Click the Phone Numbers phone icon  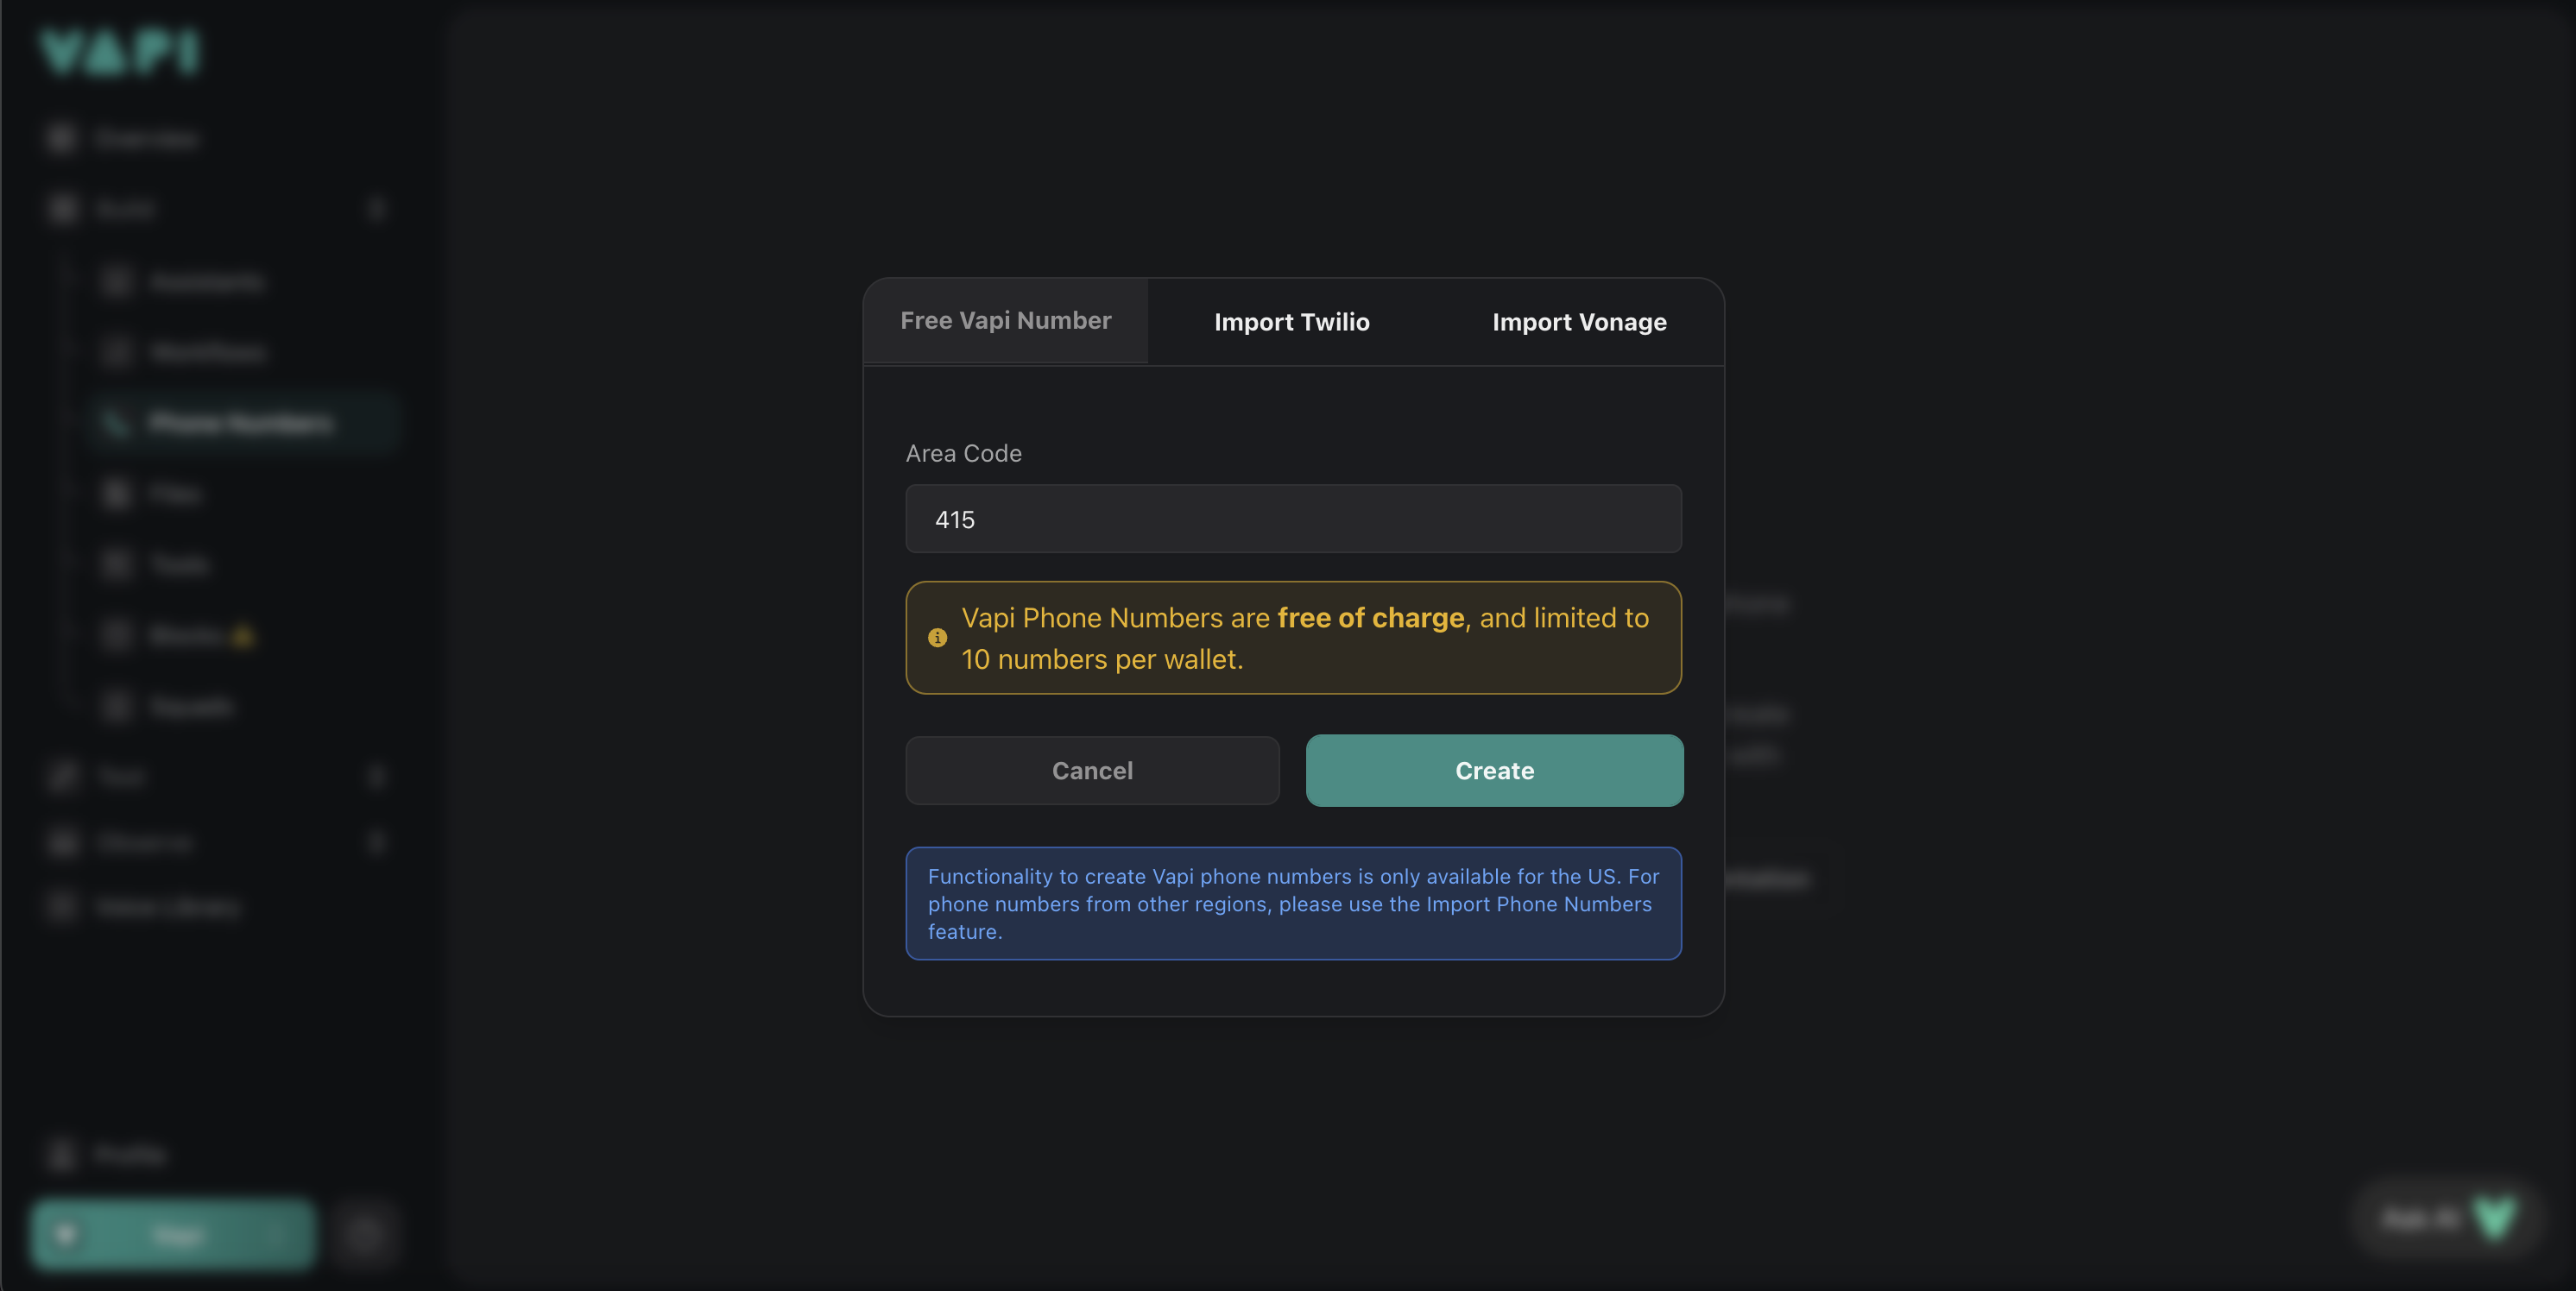click(117, 423)
